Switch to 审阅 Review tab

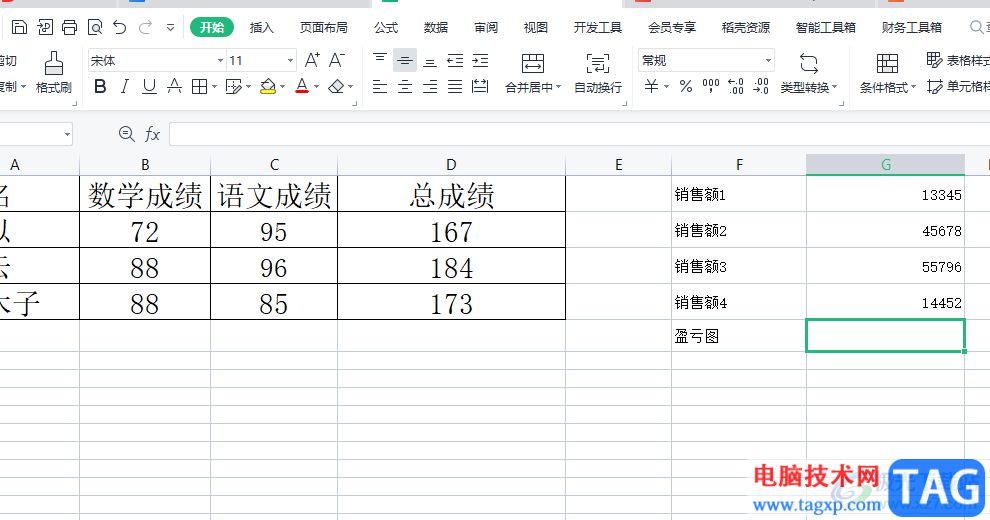point(486,27)
